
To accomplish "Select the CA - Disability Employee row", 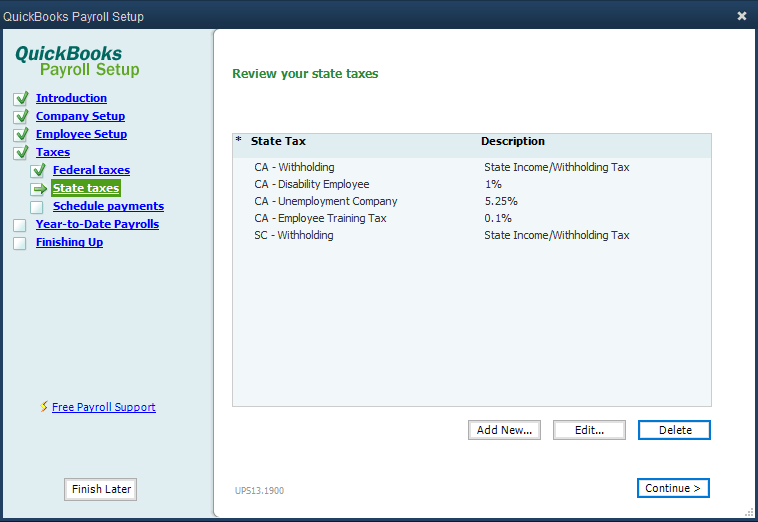I will (472, 184).
